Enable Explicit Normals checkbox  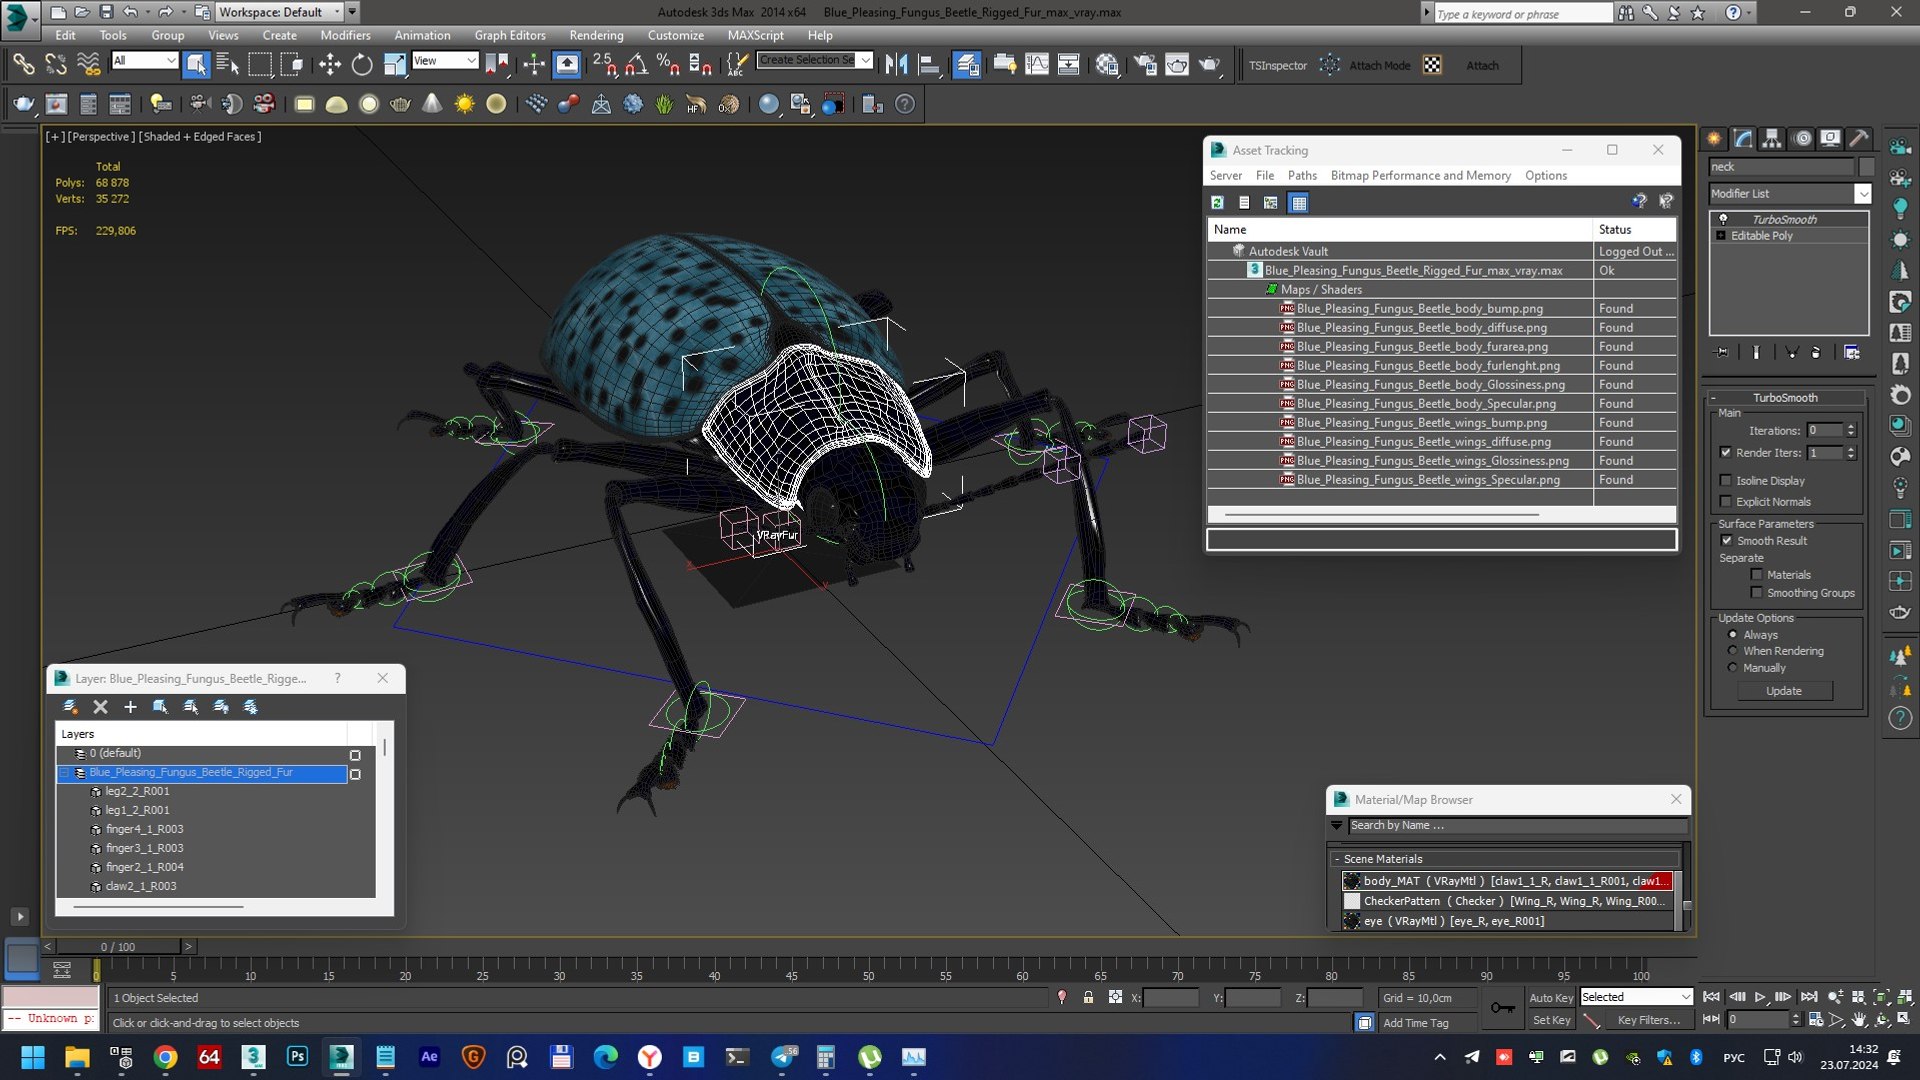tap(1725, 502)
